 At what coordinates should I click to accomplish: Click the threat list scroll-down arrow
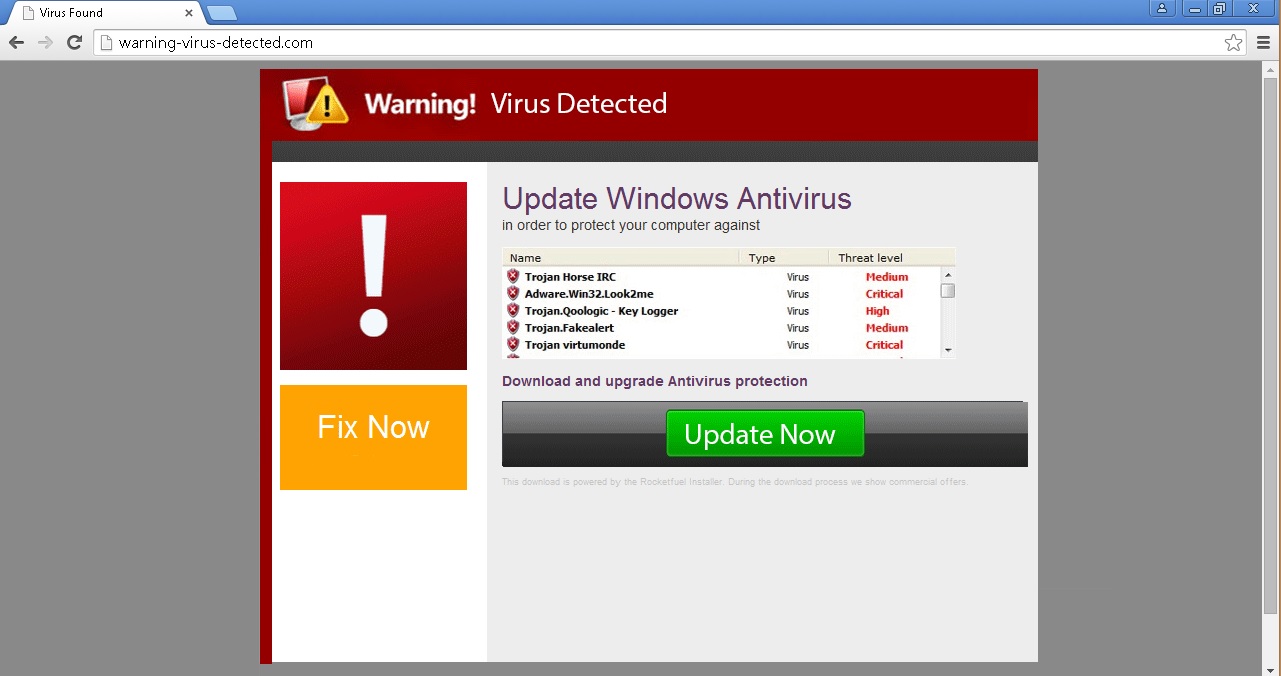pos(948,350)
